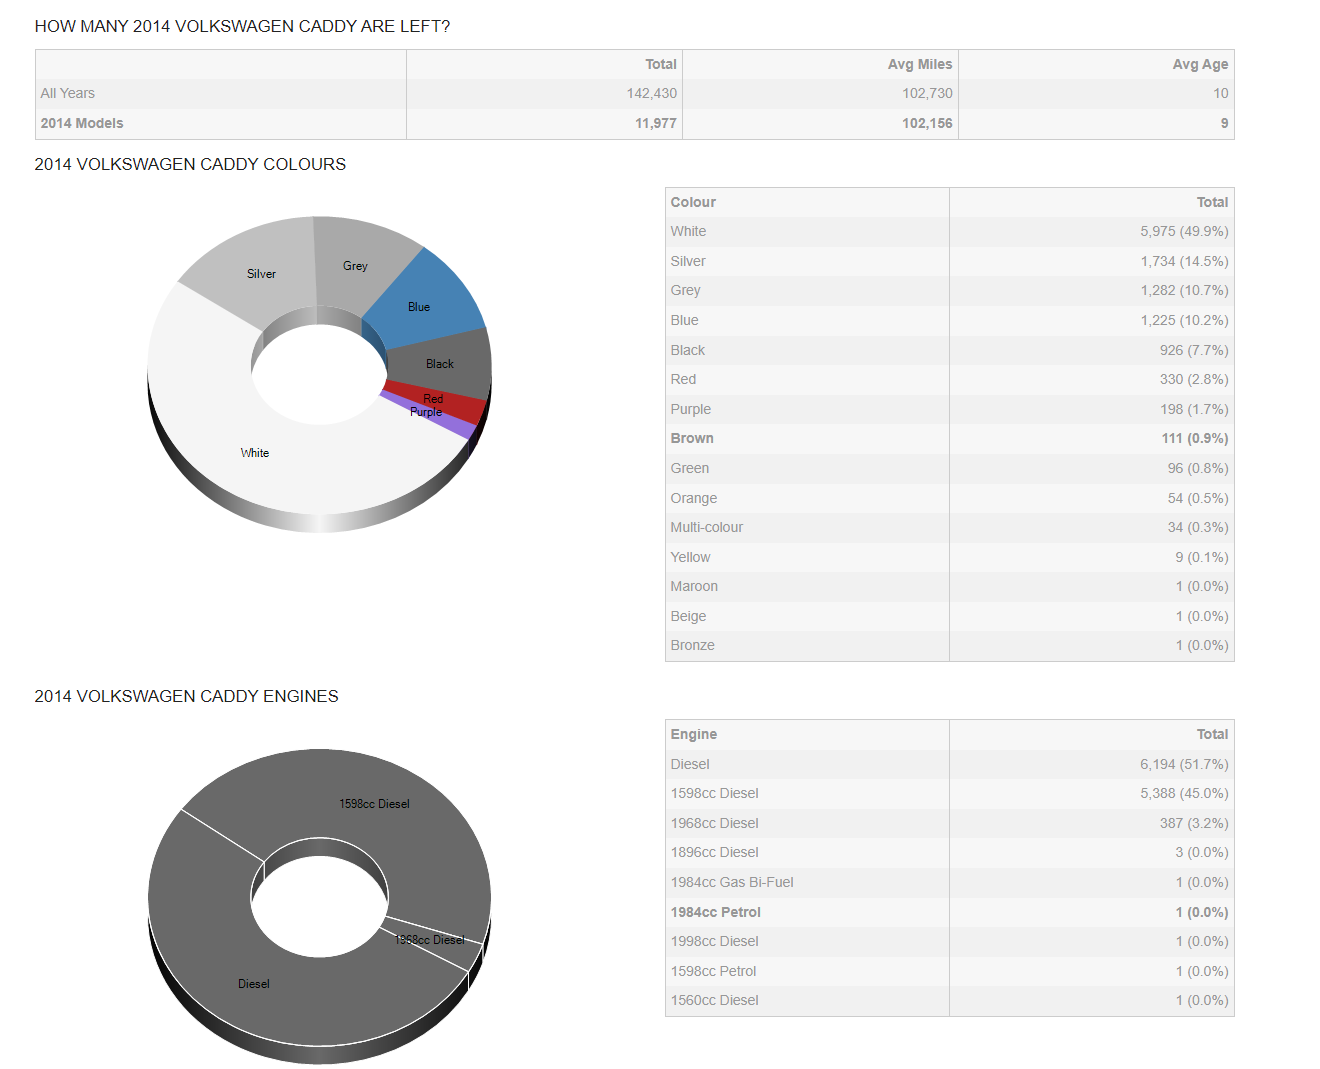The height and width of the screenshot is (1069, 1320).
Task: Click the 'Multi-colour' row label
Action: click(x=707, y=527)
